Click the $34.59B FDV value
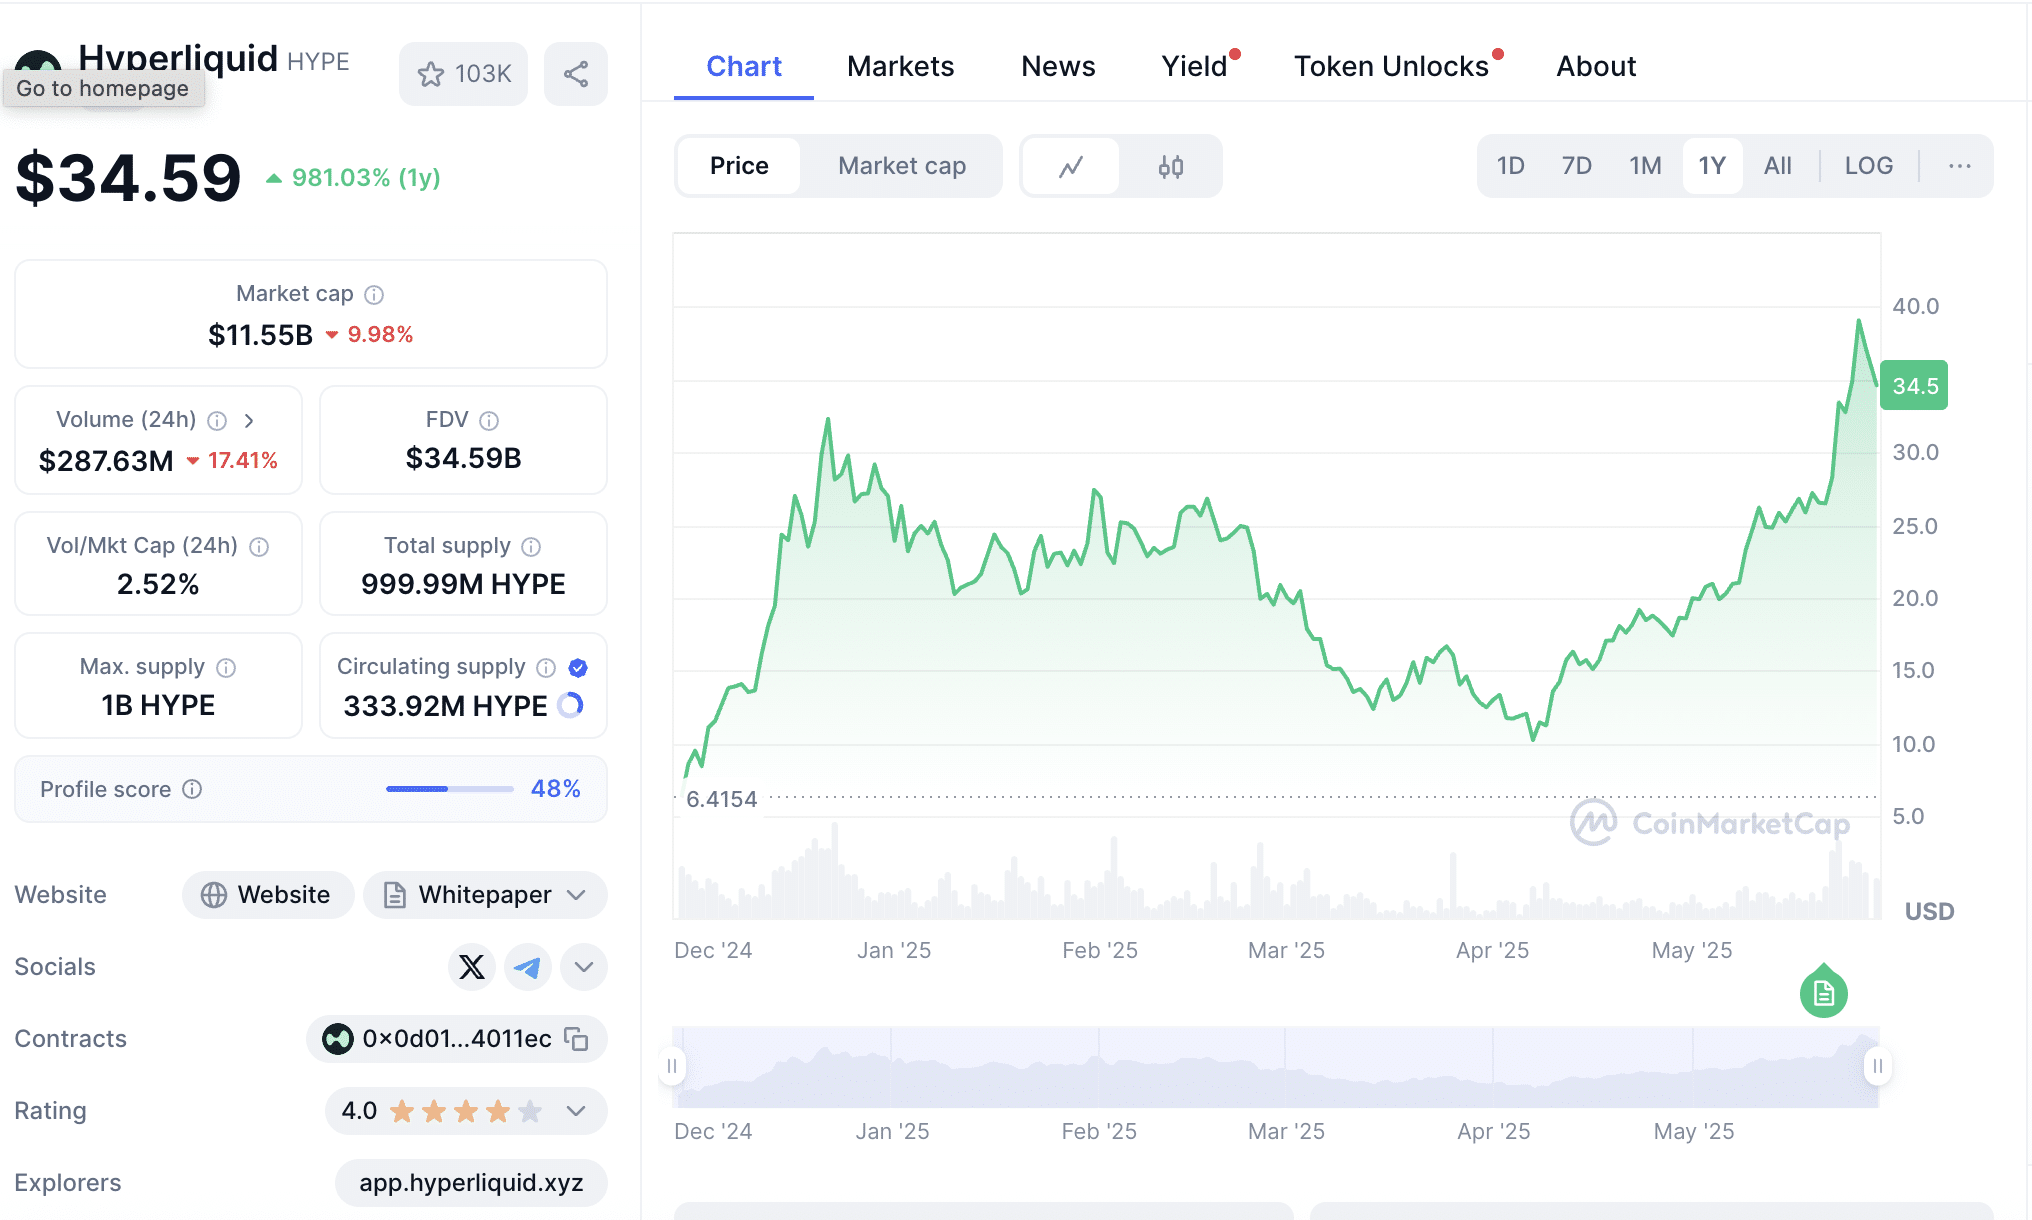Image resolution: width=2032 pixels, height=1220 pixels. click(x=463, y=458)
